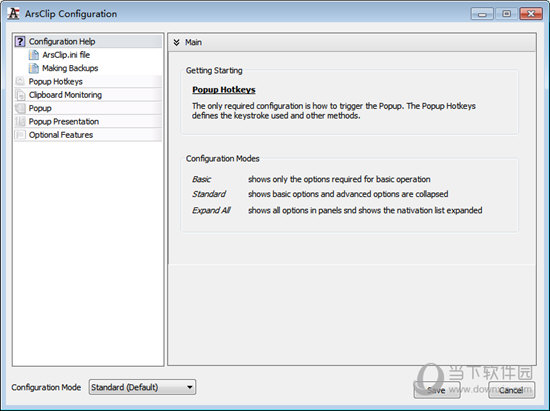The image size is (550, 411).
Task: Click the Getting Starting group heading
Action: (x=214, y=70)
